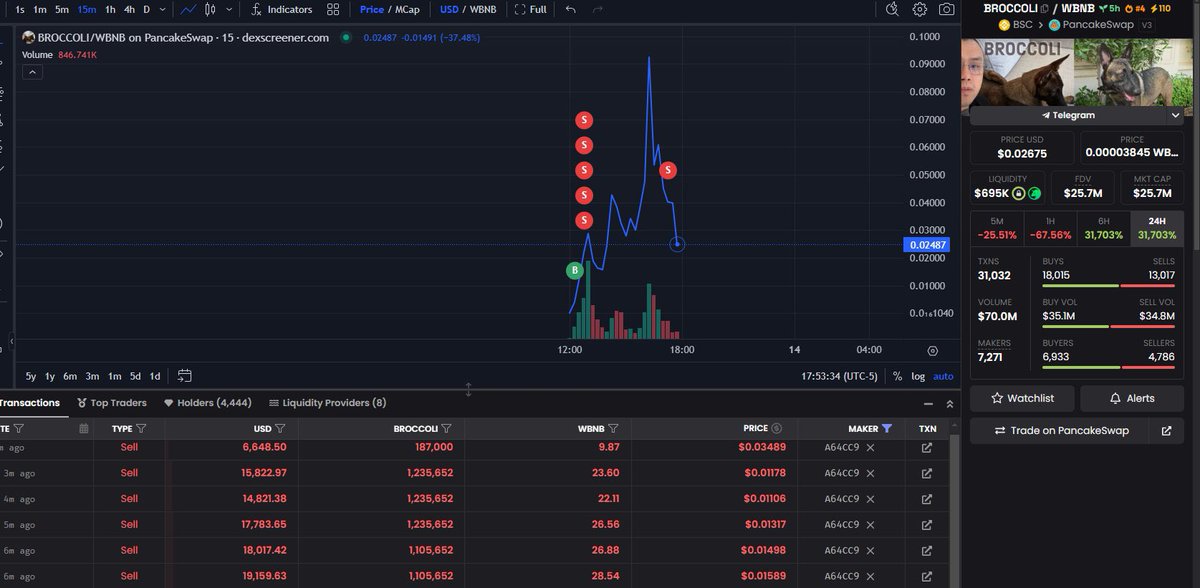
Task: Open the quick search icon
Action: point(892,9)
